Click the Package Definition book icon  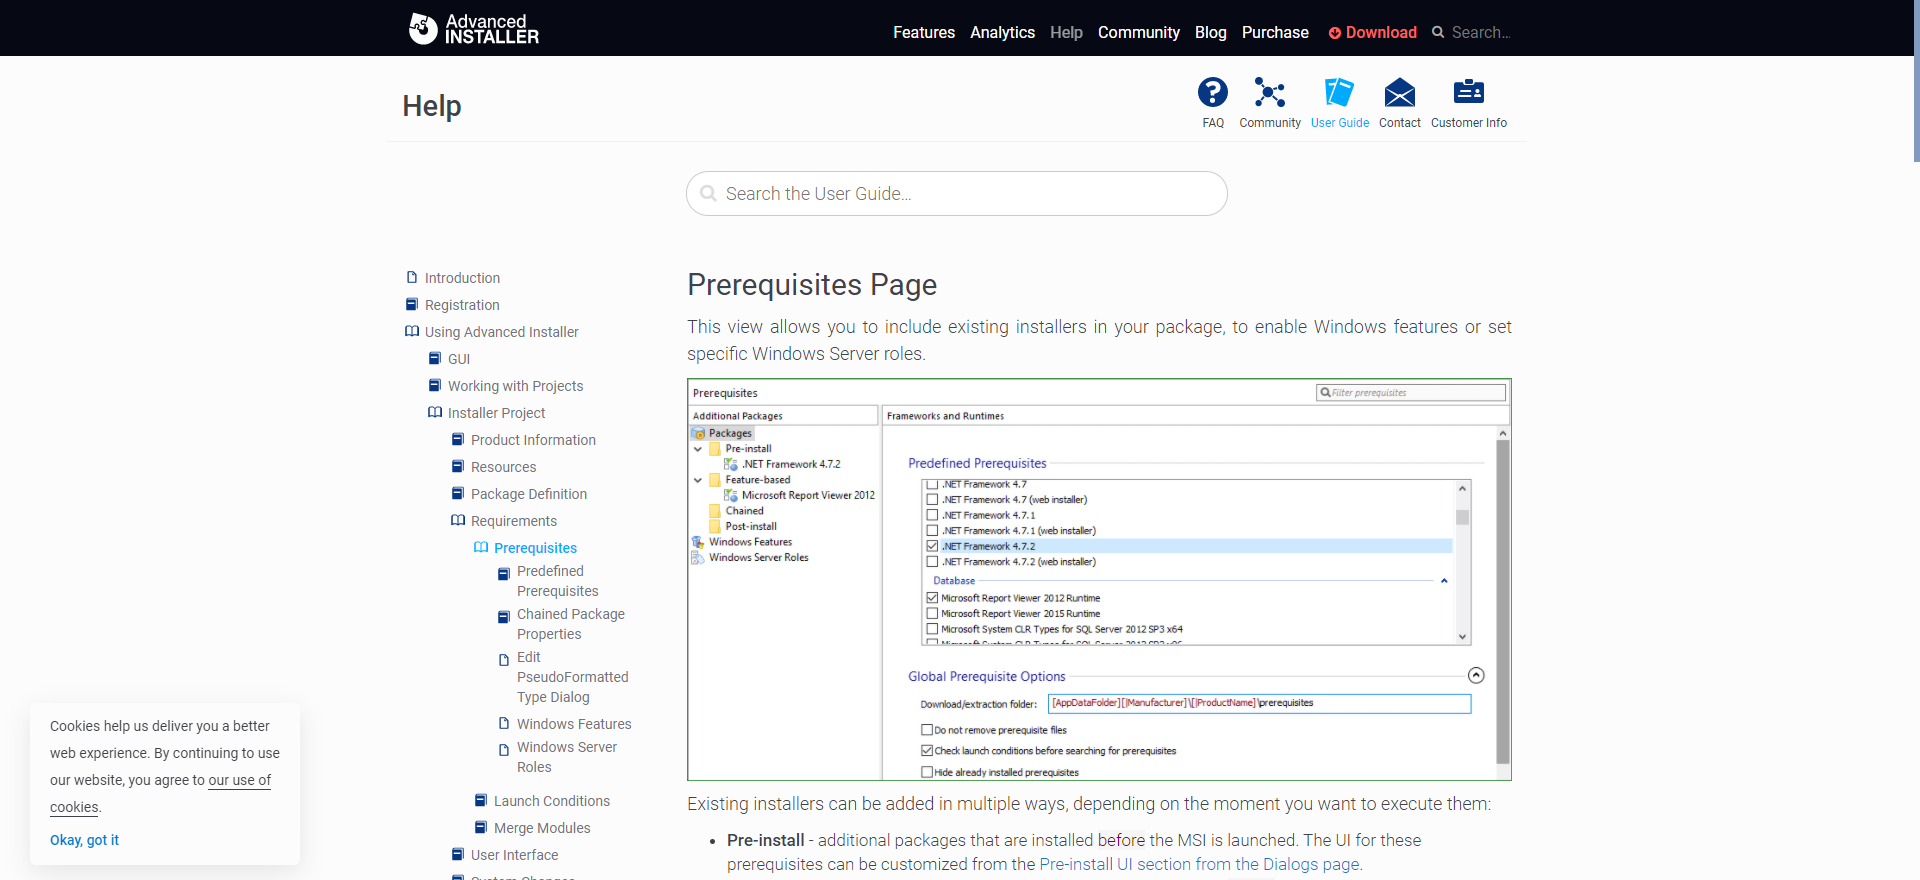point(458,493)
